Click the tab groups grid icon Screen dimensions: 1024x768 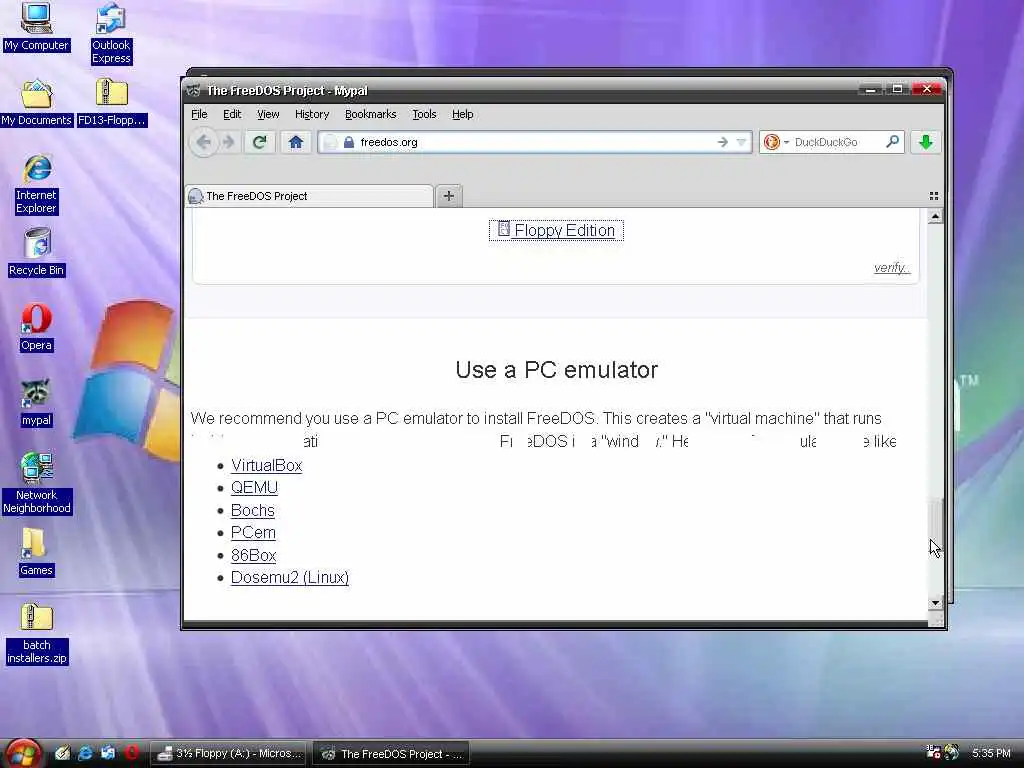(934, 196)
